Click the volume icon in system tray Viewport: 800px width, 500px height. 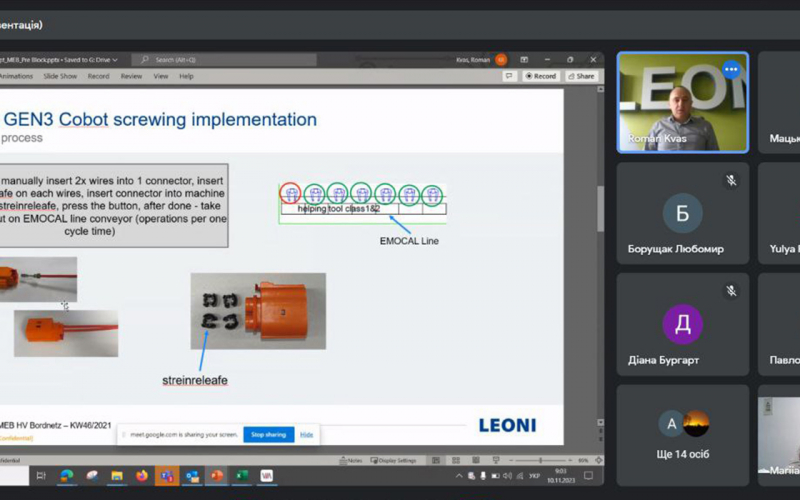tap(507, 476)
